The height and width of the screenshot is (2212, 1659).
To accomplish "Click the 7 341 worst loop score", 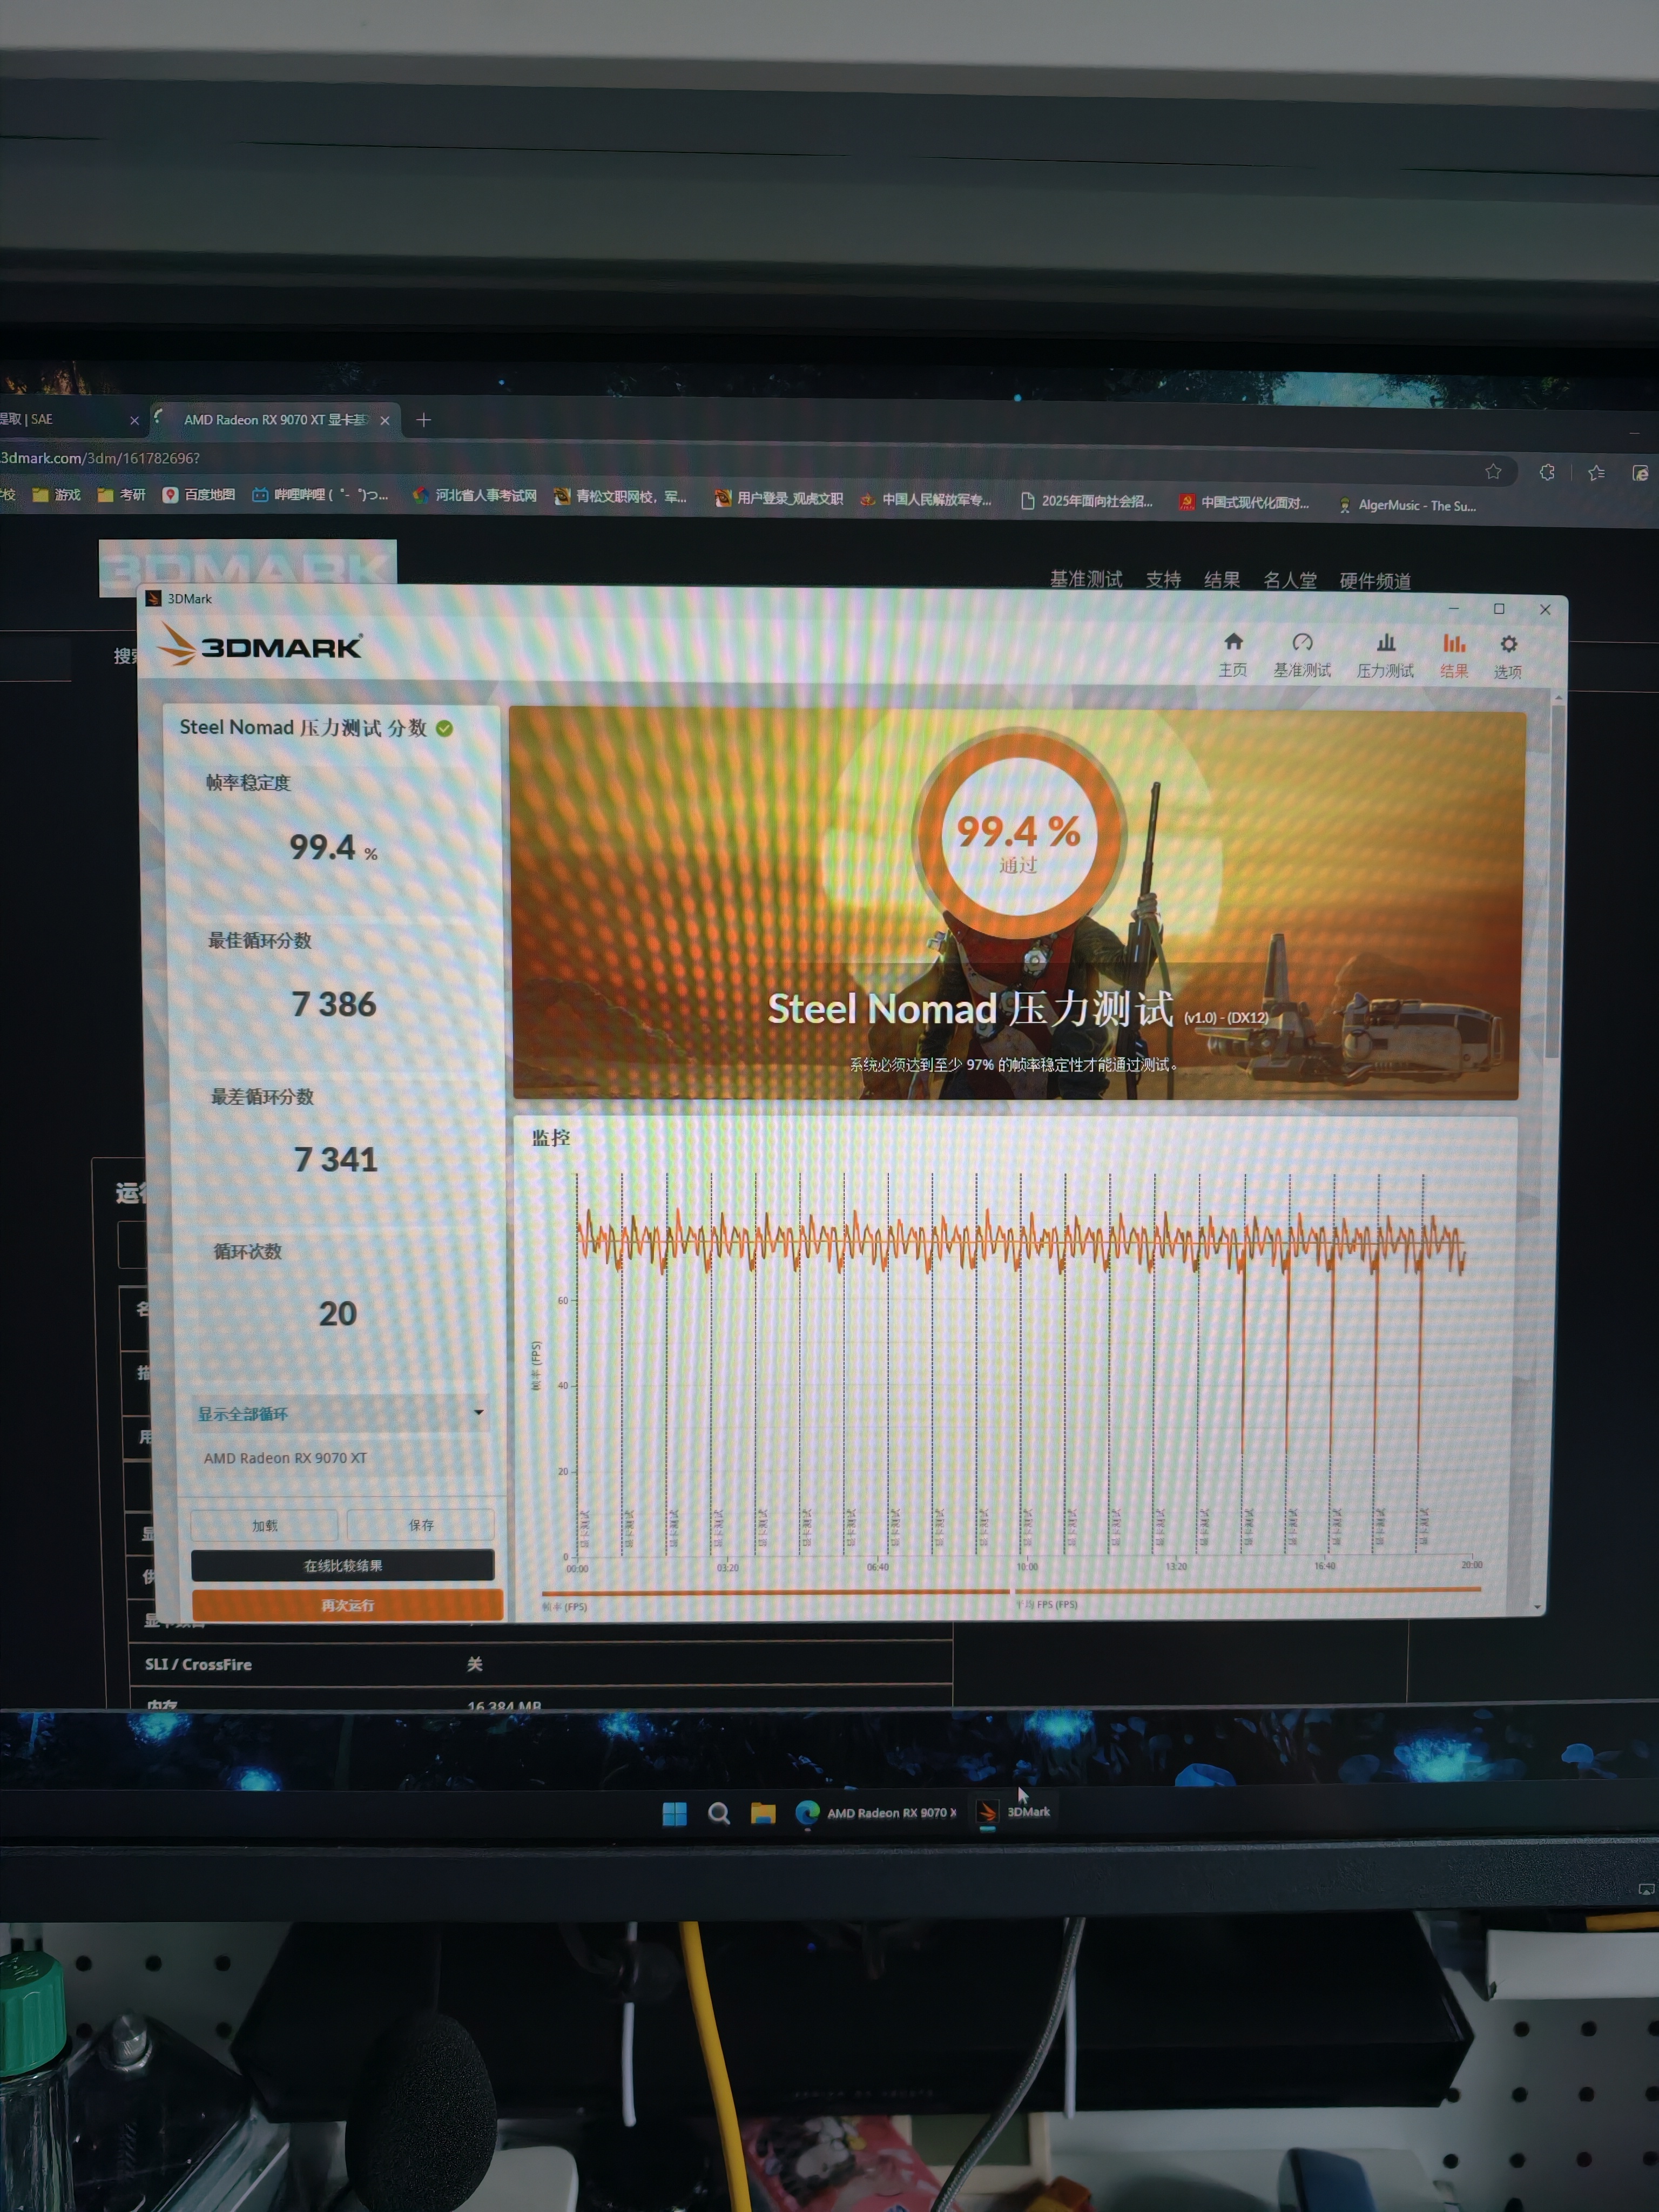I will tap(336, 1159).
